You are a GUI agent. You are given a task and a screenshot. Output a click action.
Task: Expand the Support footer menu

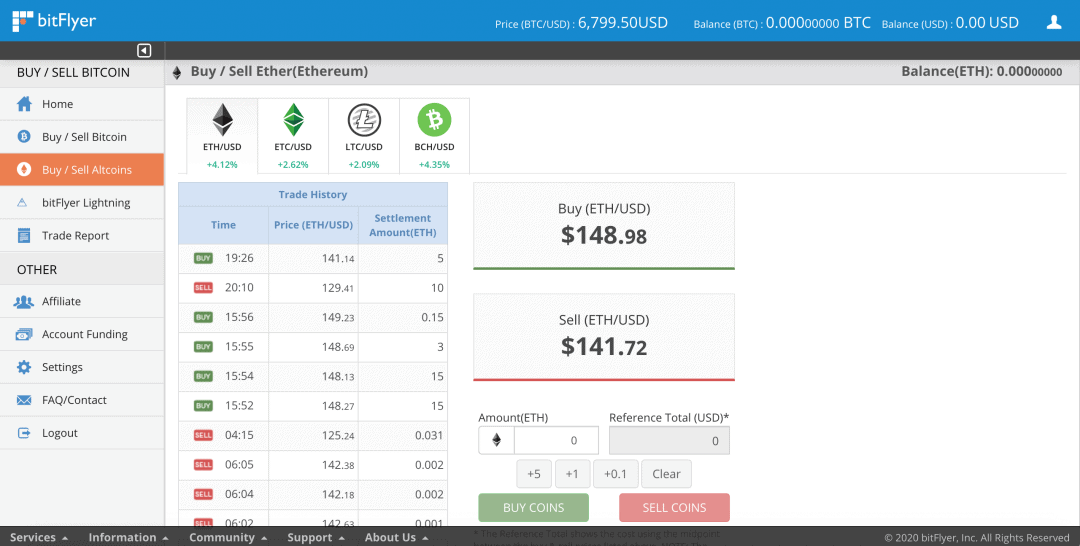[x=316, y=537]
